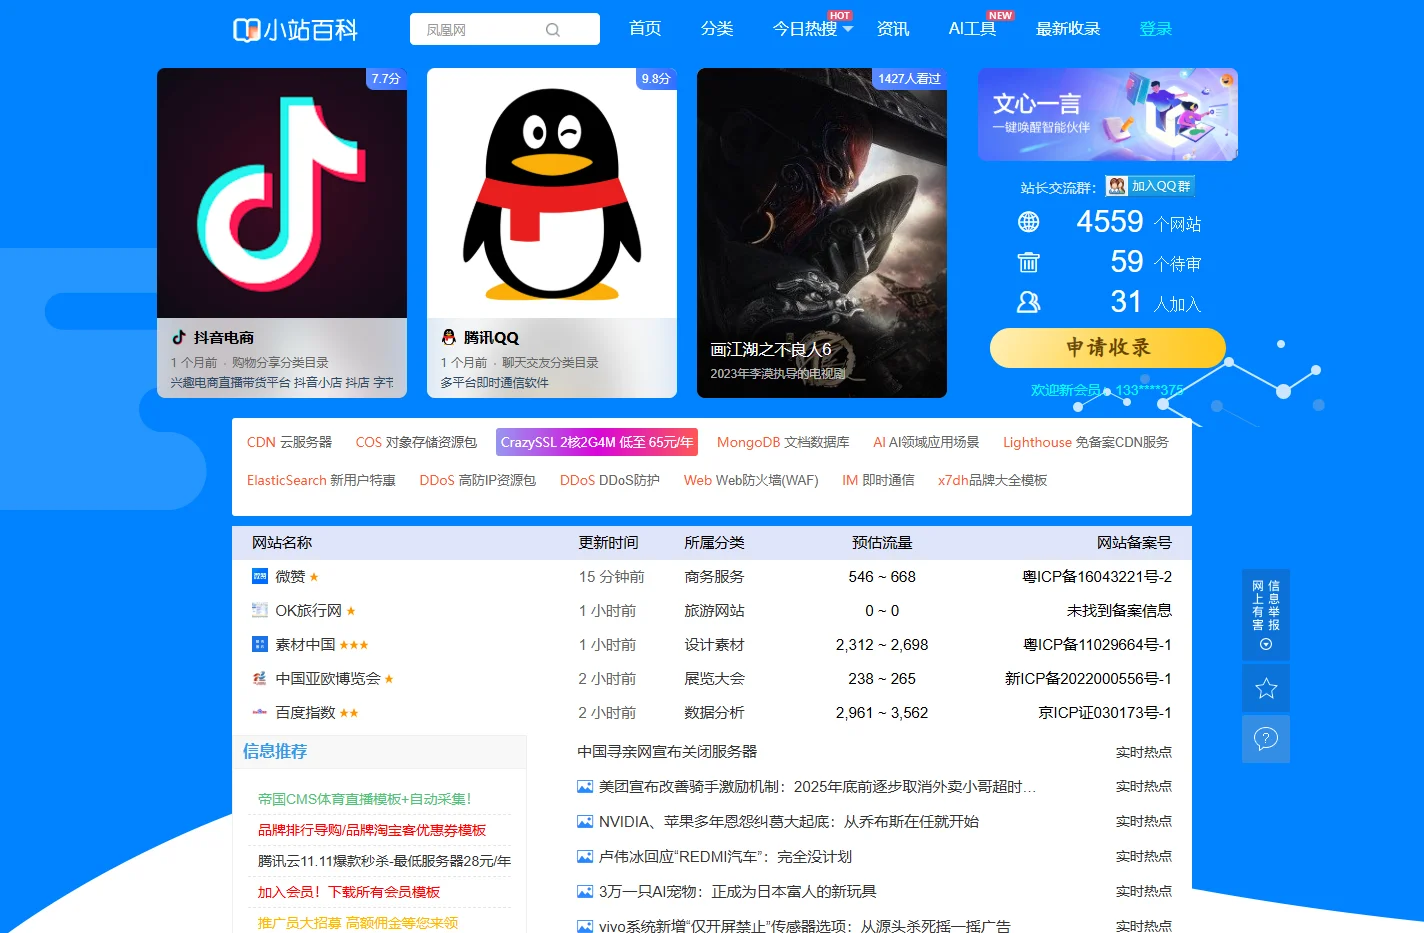The width and height of the screenshot is (1424, 933).
Task: Click the 文心一言 banner ad
Action: (1108, 114)
